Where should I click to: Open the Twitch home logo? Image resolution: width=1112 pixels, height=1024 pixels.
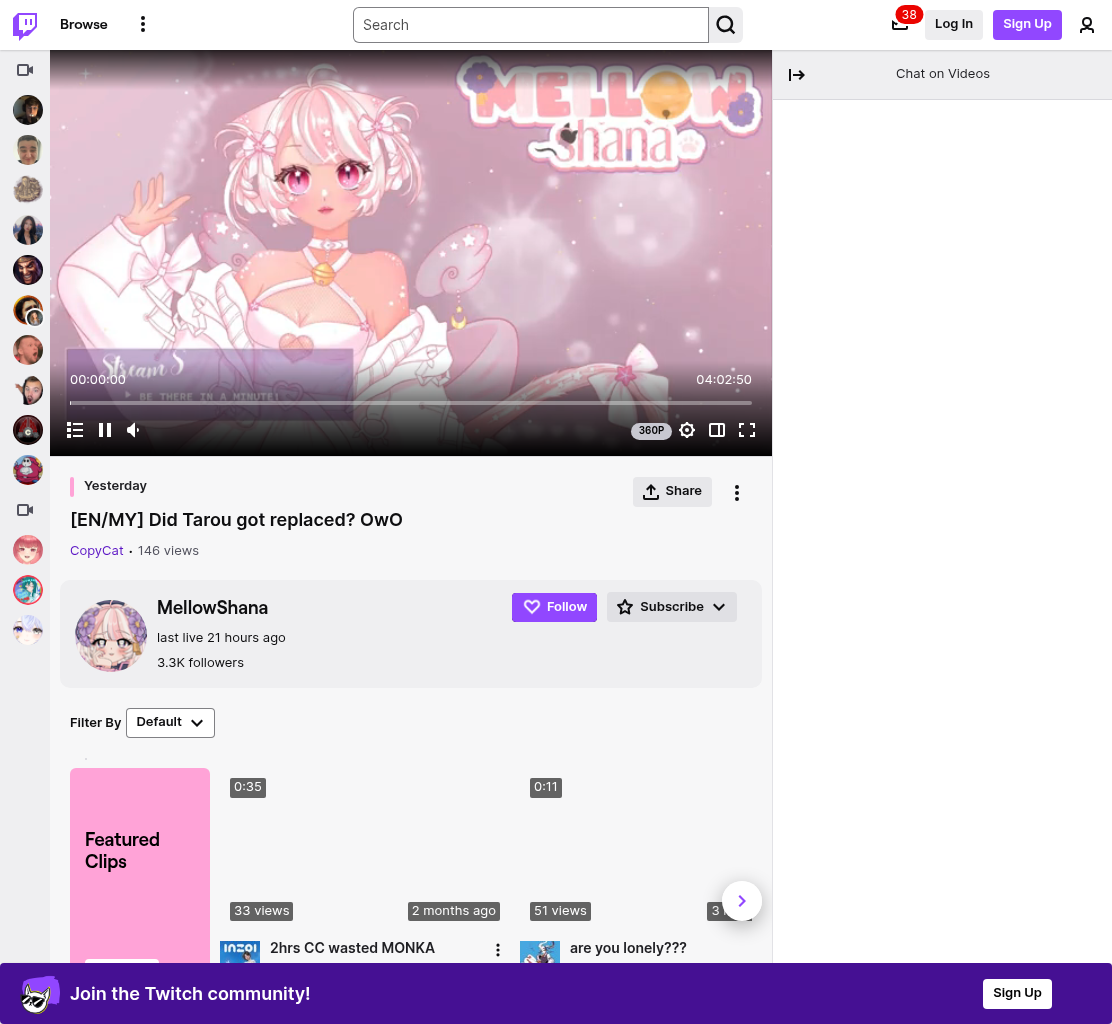[x=26, y=25]
